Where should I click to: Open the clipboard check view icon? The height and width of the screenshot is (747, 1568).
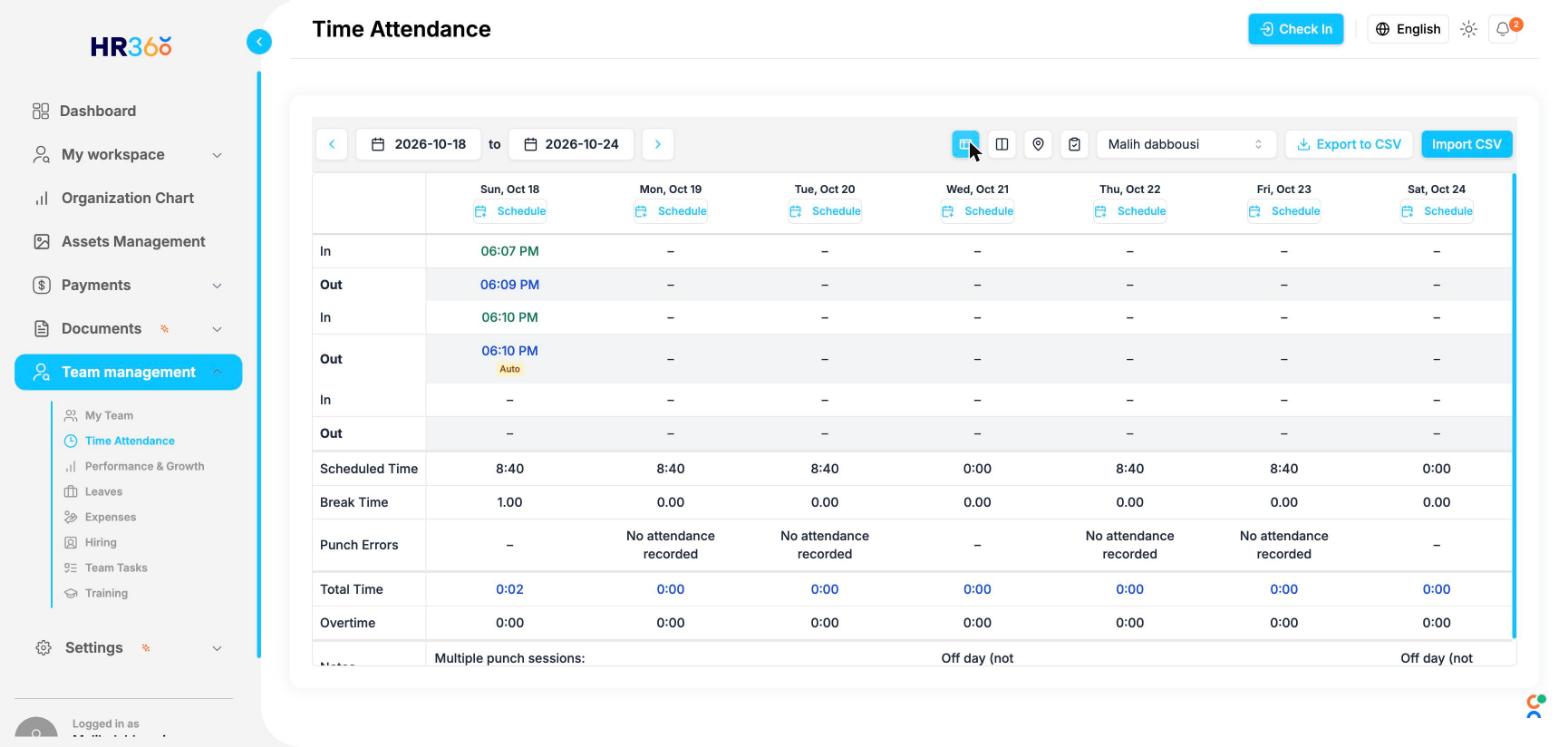(x=1074, y=144)
